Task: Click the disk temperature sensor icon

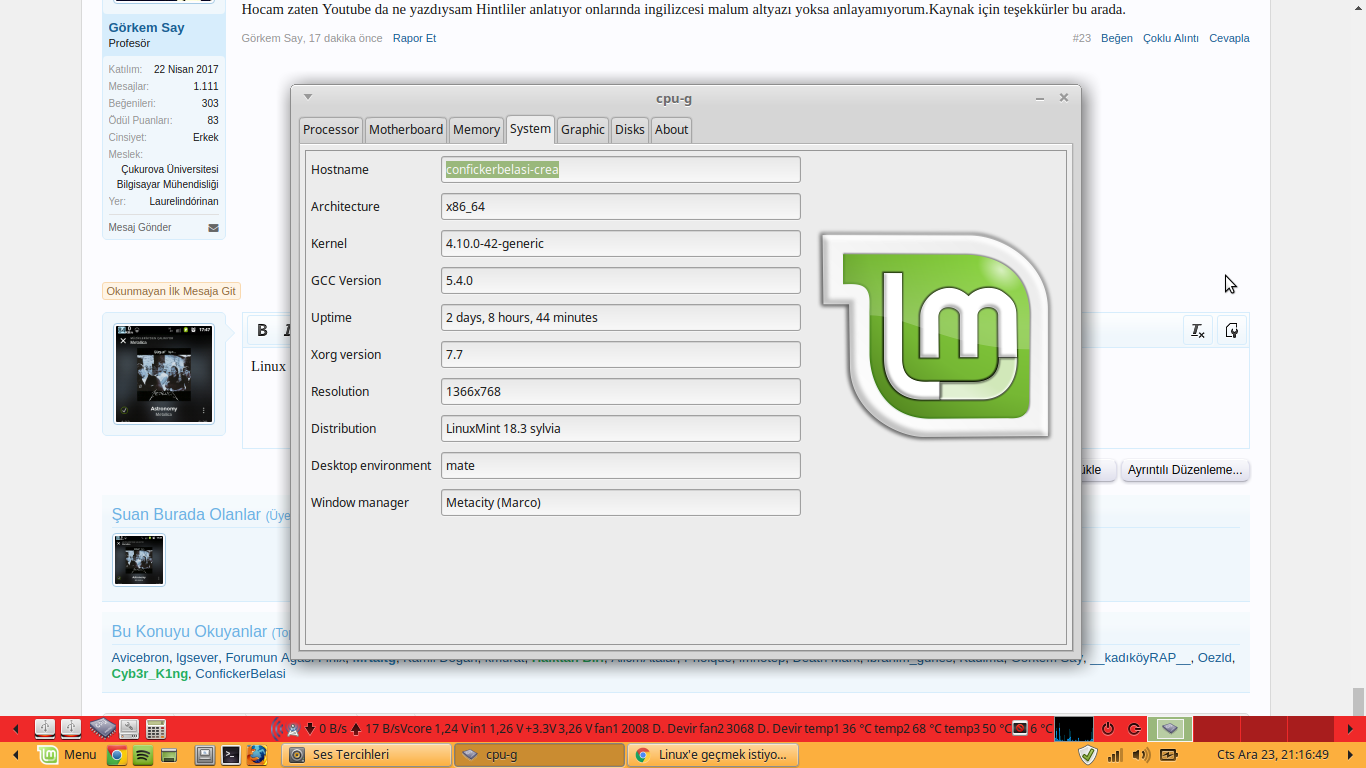Action: [x=1020, y=728]
